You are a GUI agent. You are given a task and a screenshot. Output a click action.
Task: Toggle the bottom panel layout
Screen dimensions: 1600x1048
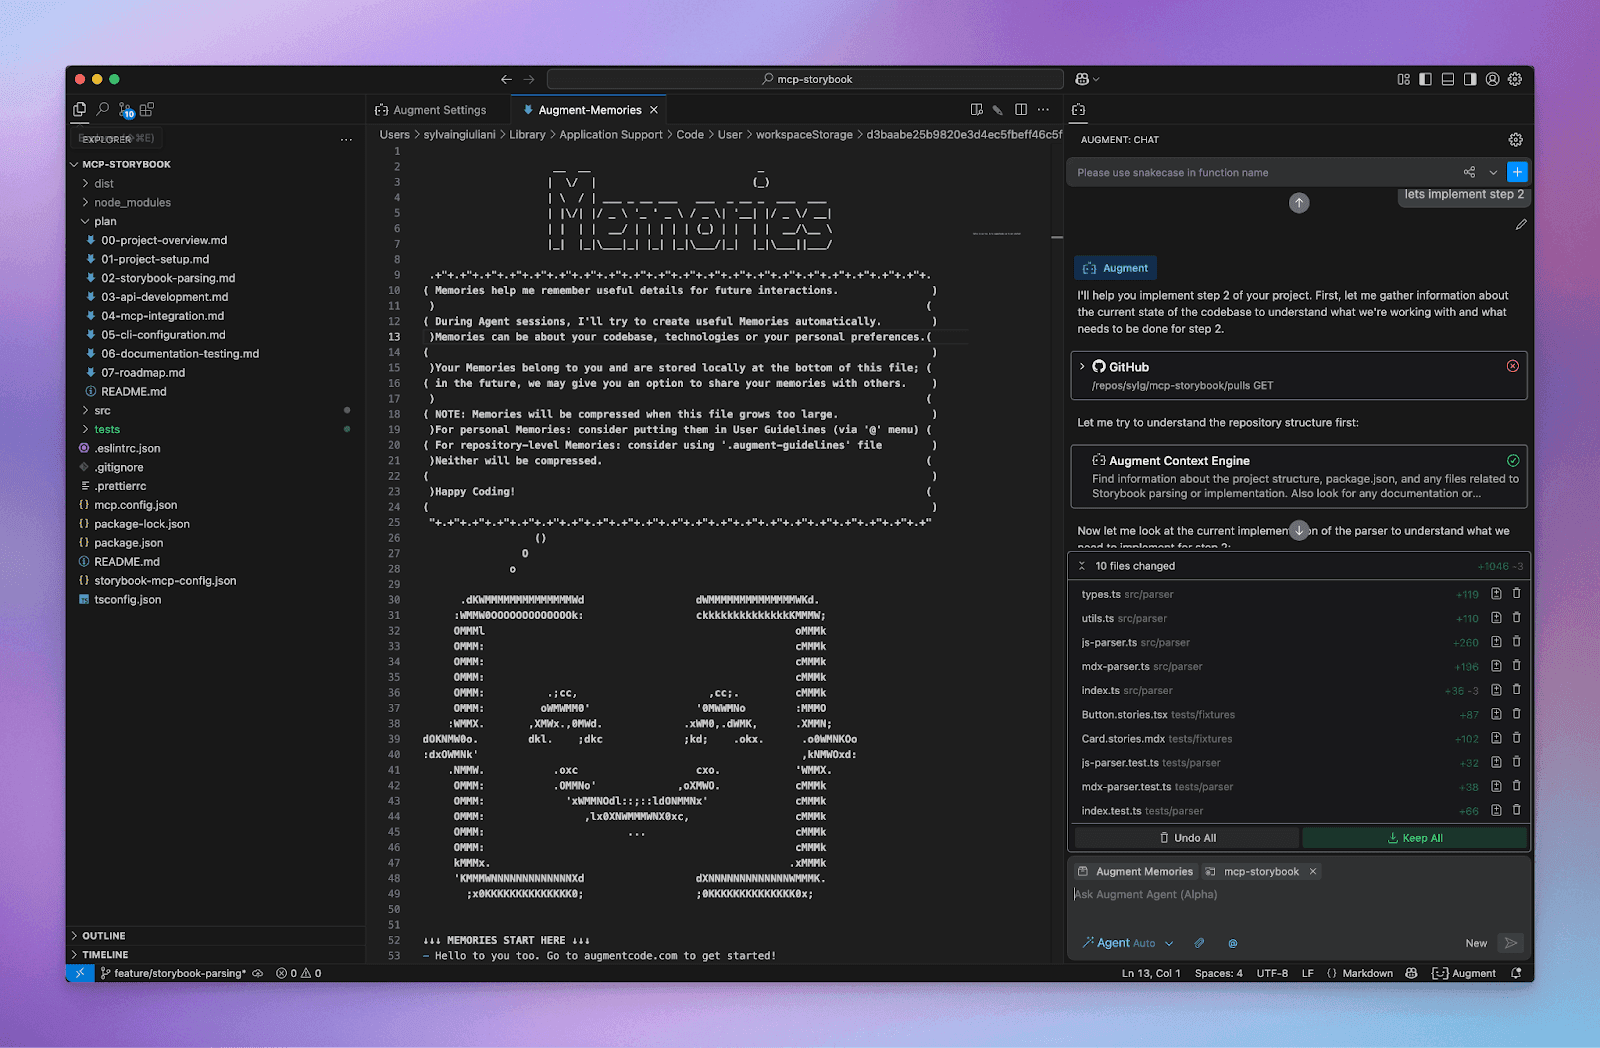1447,79
